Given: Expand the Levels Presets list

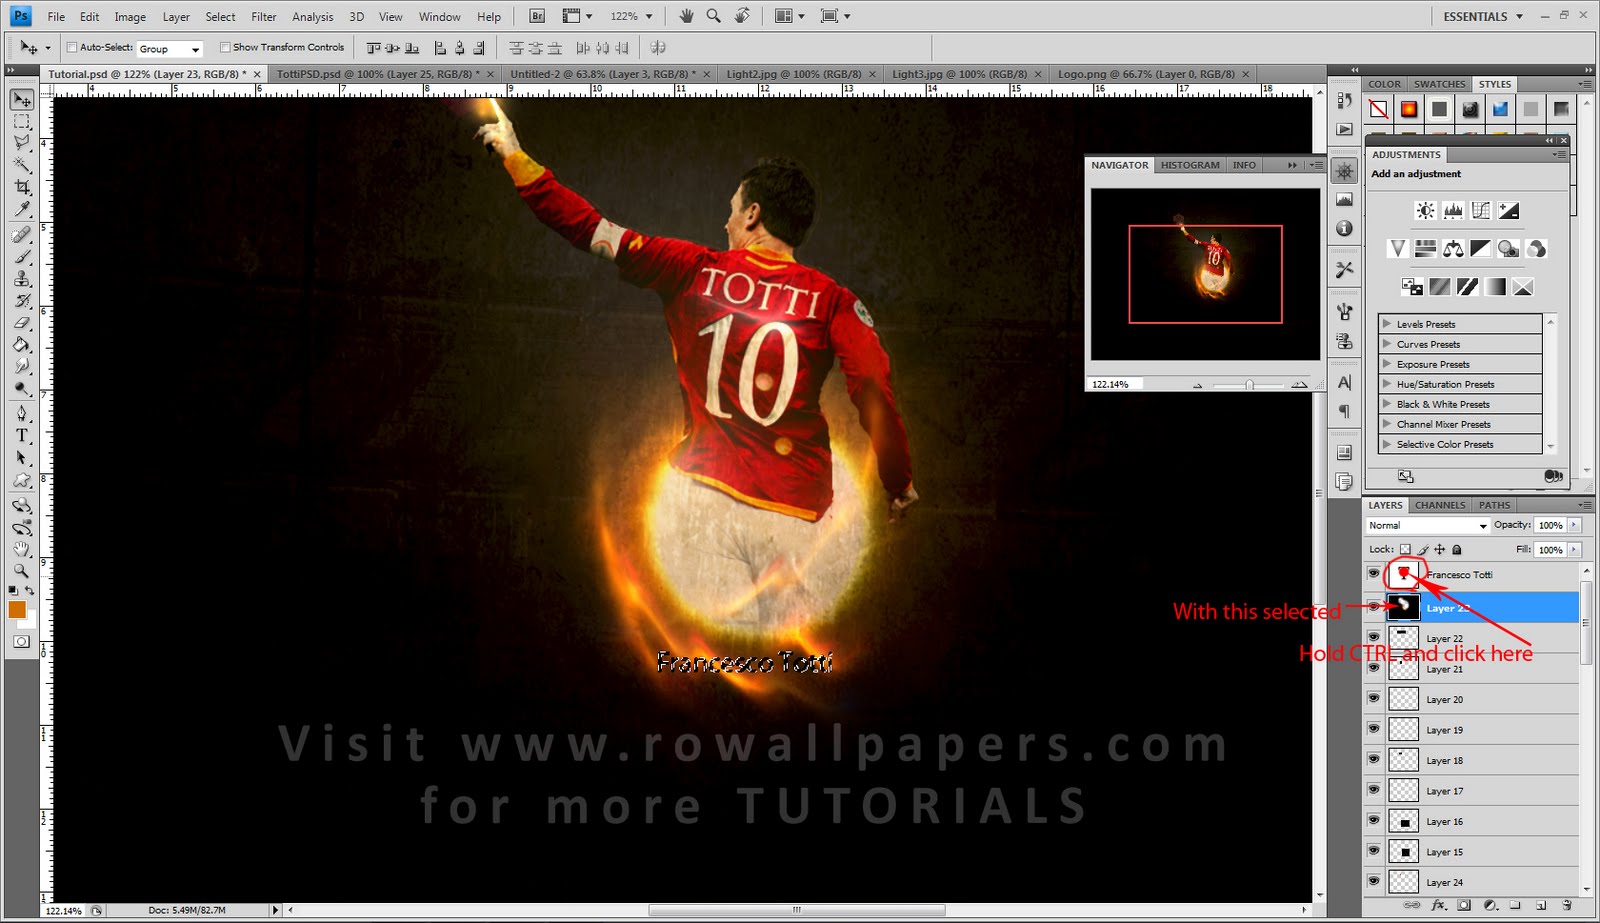Looking at the screenshot, I should [1386, 324].
